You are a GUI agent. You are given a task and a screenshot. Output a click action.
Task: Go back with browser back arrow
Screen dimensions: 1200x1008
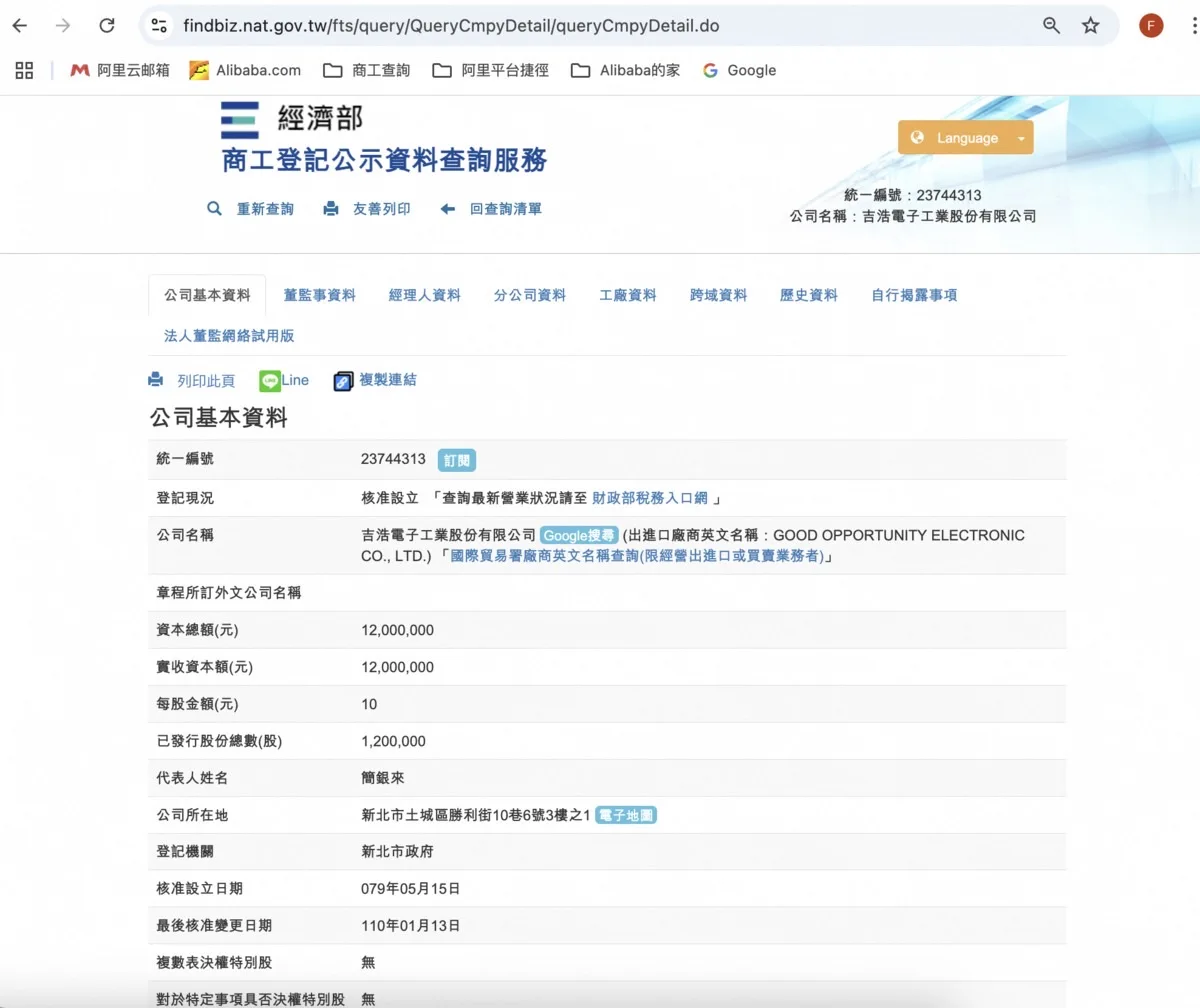[19, 26]
